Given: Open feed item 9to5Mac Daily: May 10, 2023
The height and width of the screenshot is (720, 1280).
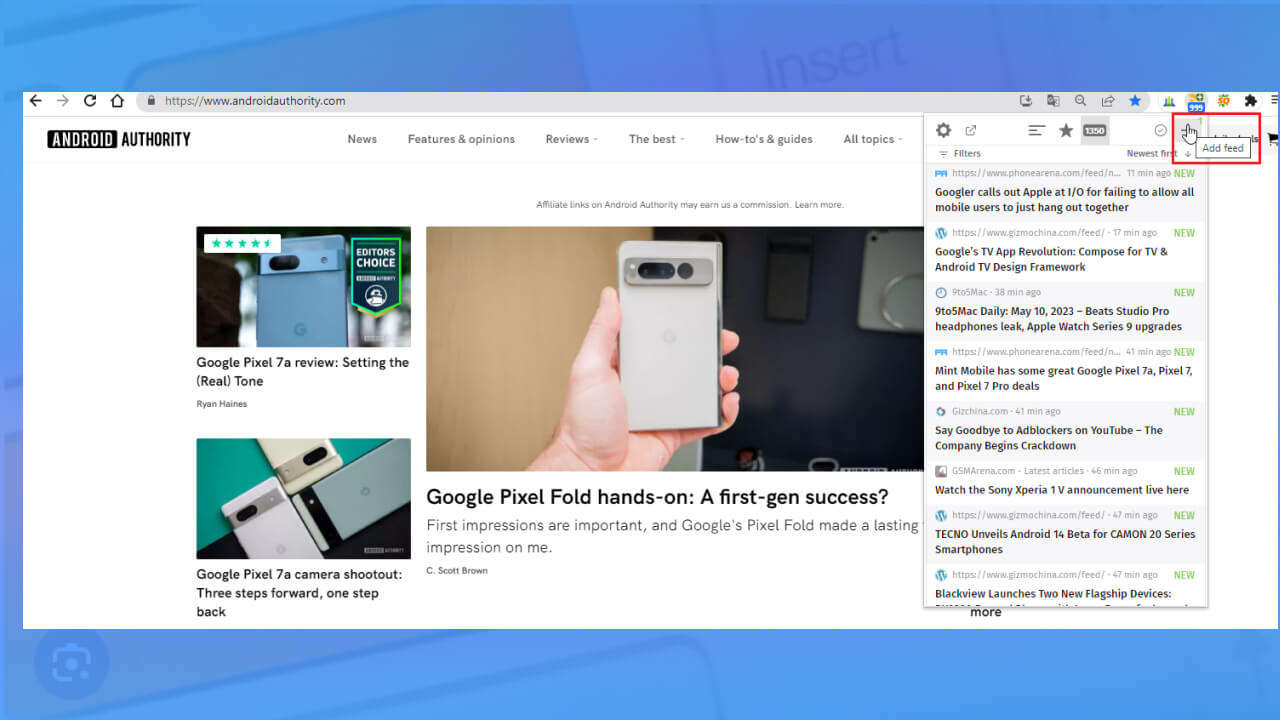Looking at the screenshot, I should [1058, 319].
